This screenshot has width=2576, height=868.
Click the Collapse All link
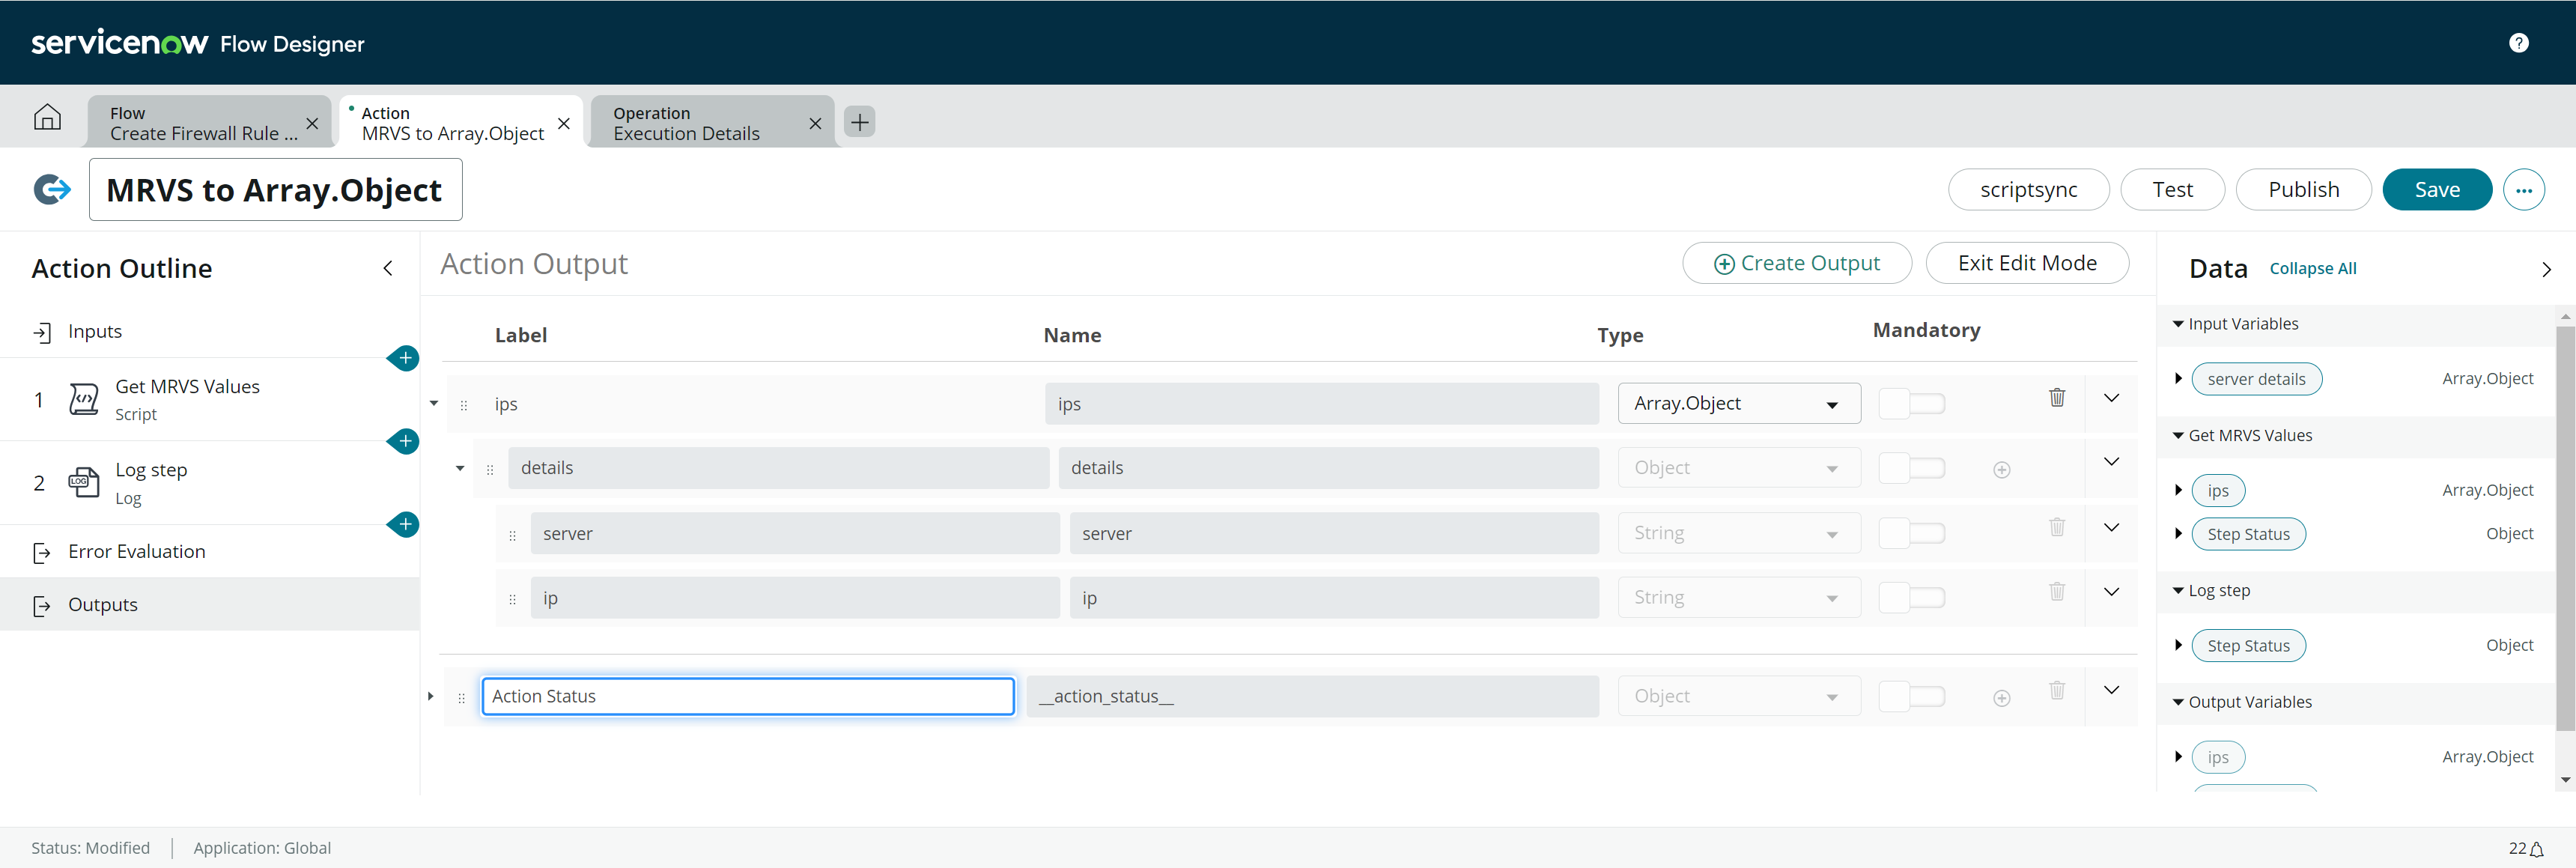pyautogui.click(x=2312, y=269)
